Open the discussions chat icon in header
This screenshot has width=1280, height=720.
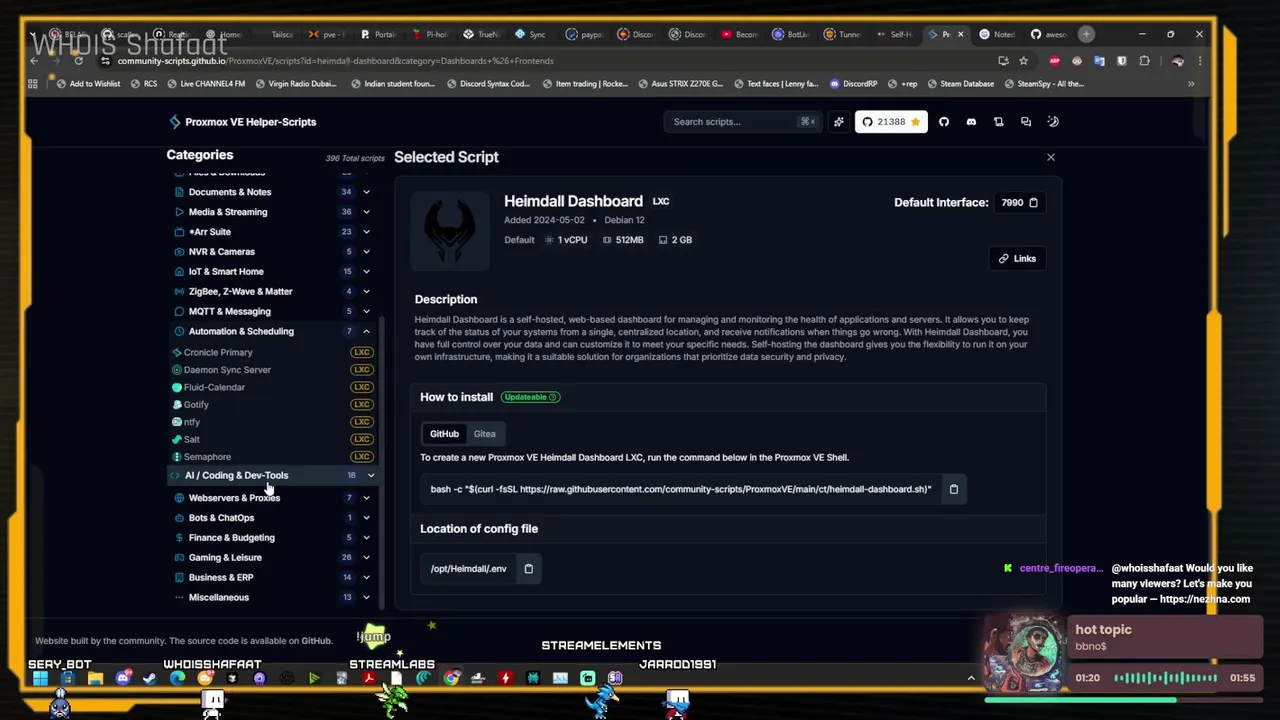coord(1025,122)
